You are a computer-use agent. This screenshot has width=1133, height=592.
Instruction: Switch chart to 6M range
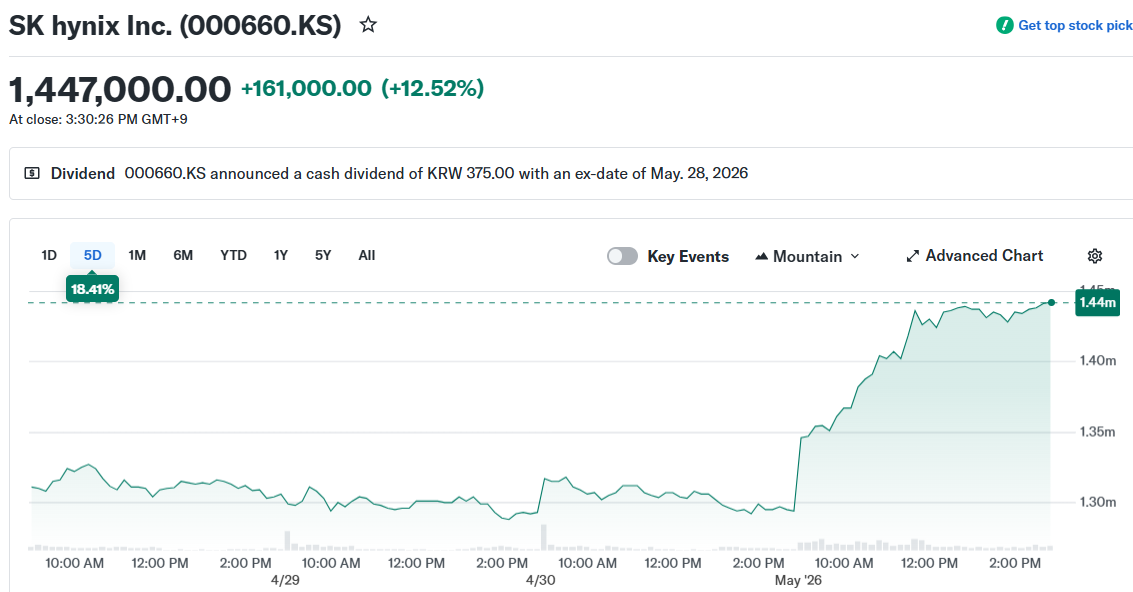(183, 255)
